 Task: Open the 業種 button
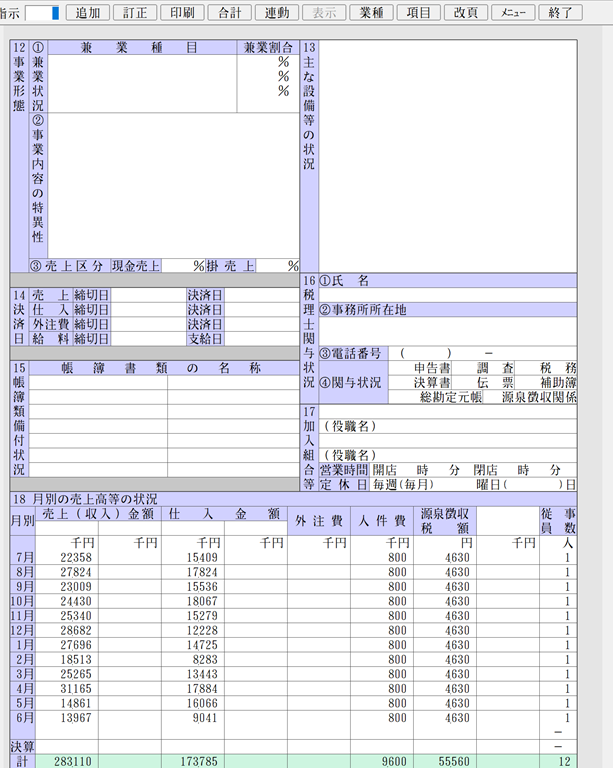click(x=371, y=13)
